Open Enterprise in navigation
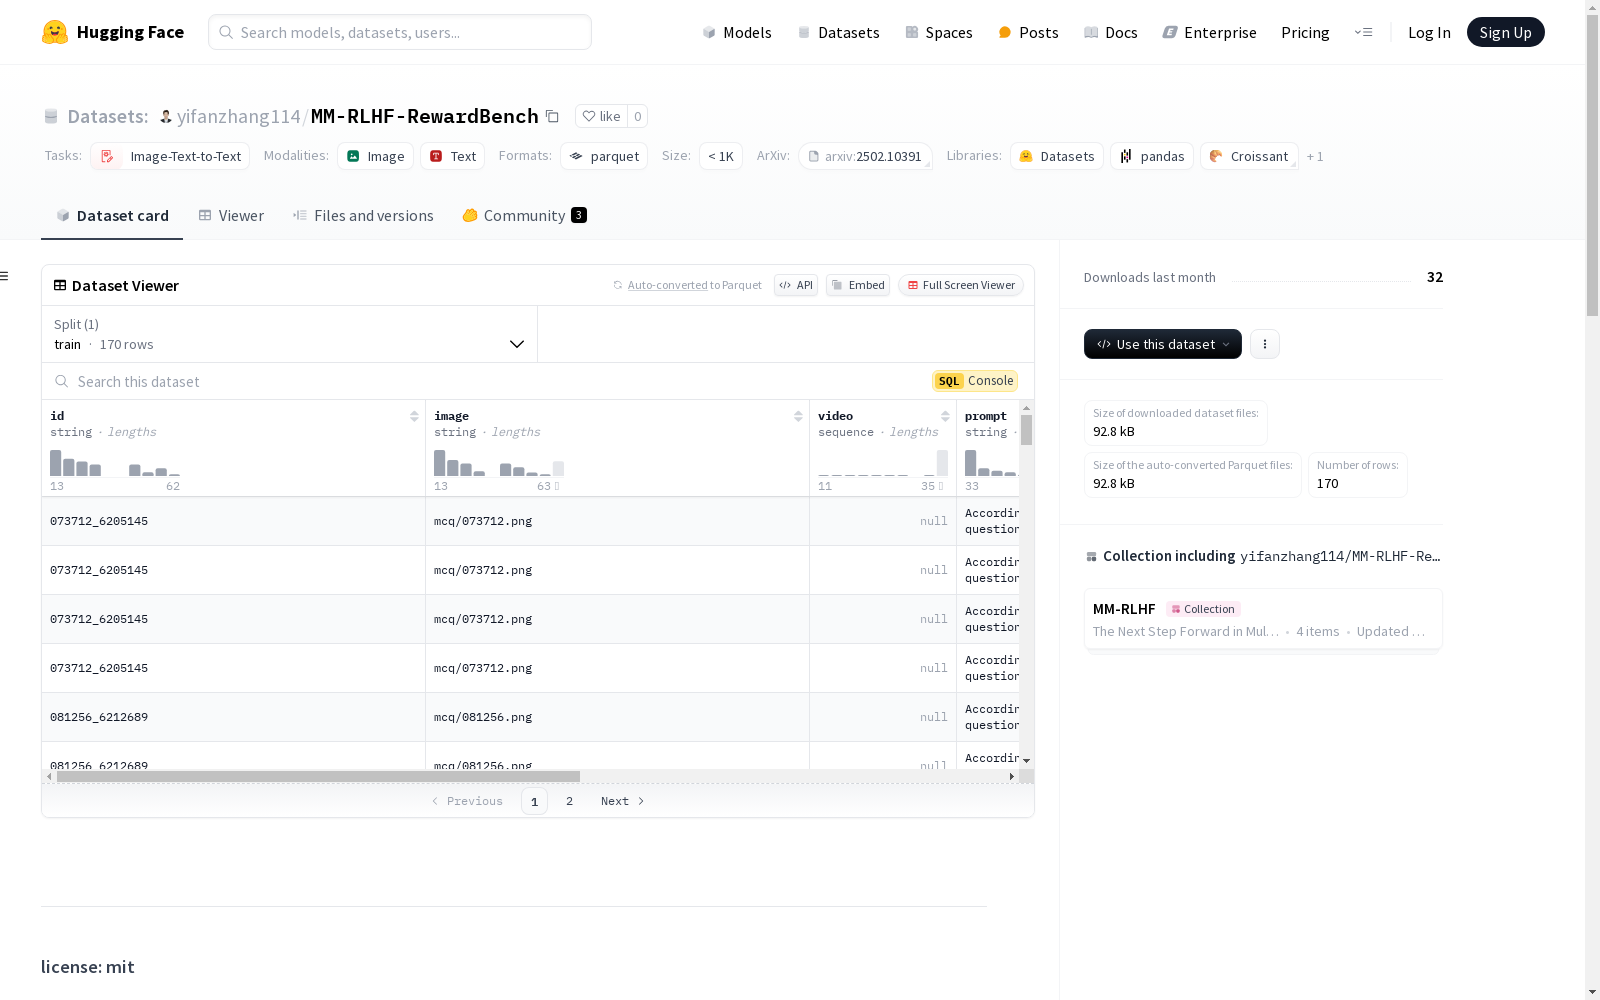The image size is (1600, 1000). tap(1209, 32)
